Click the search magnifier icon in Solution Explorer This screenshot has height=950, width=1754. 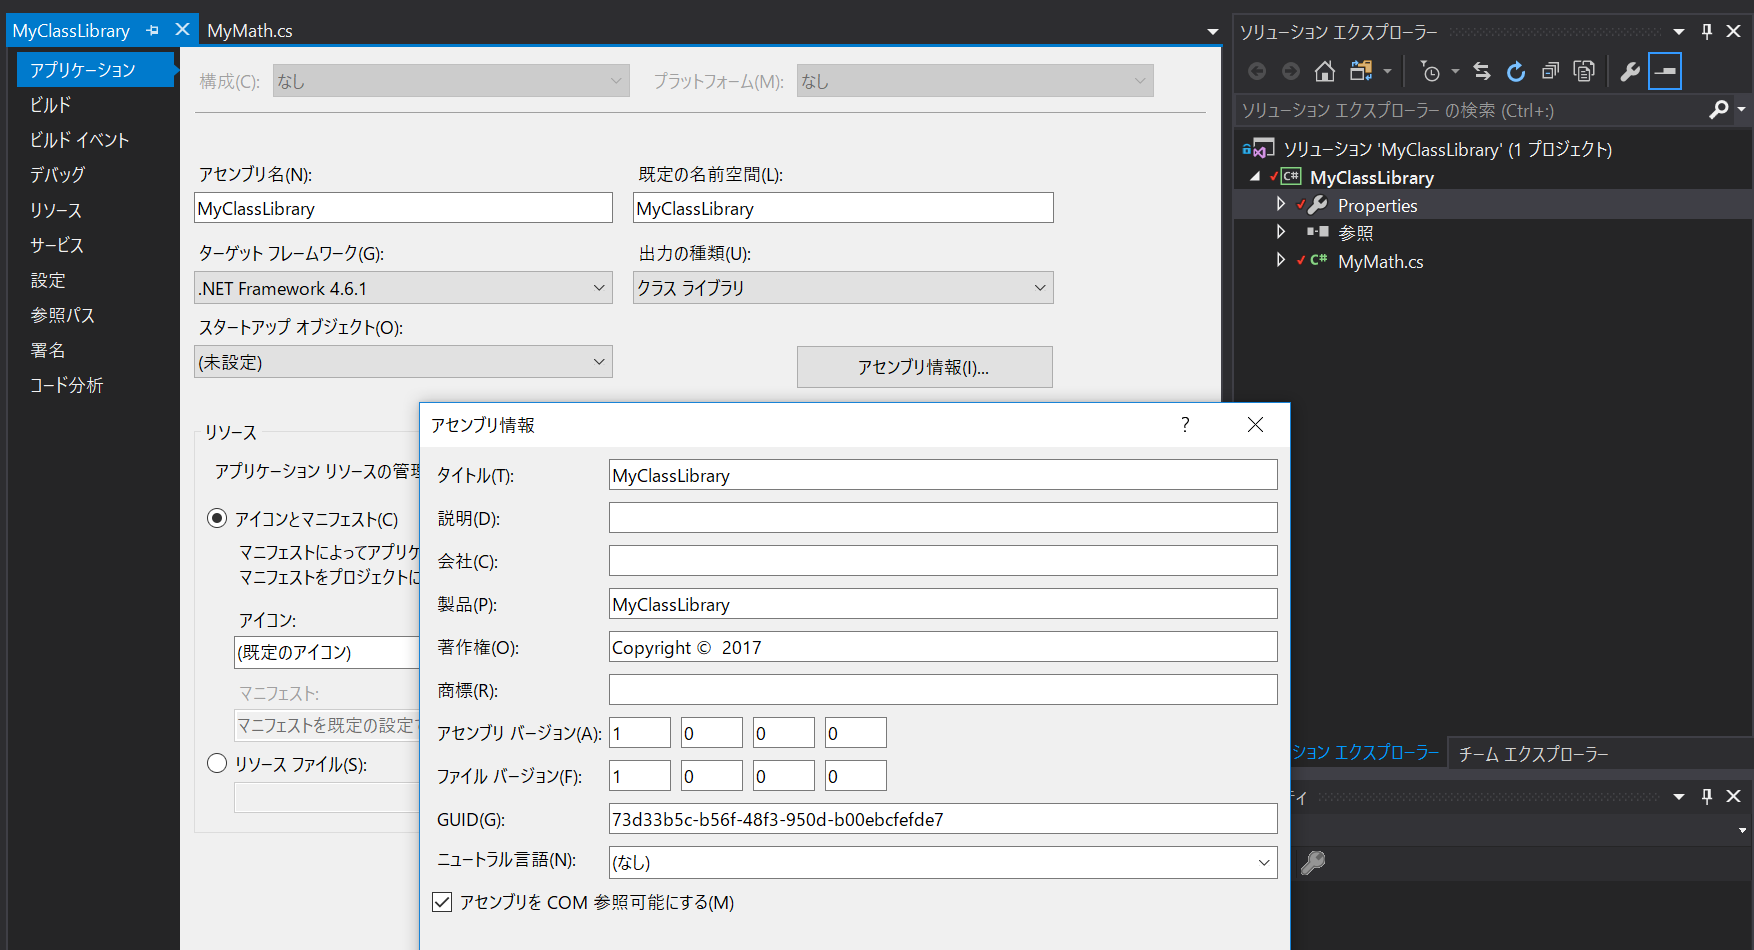pos(1719,109)
